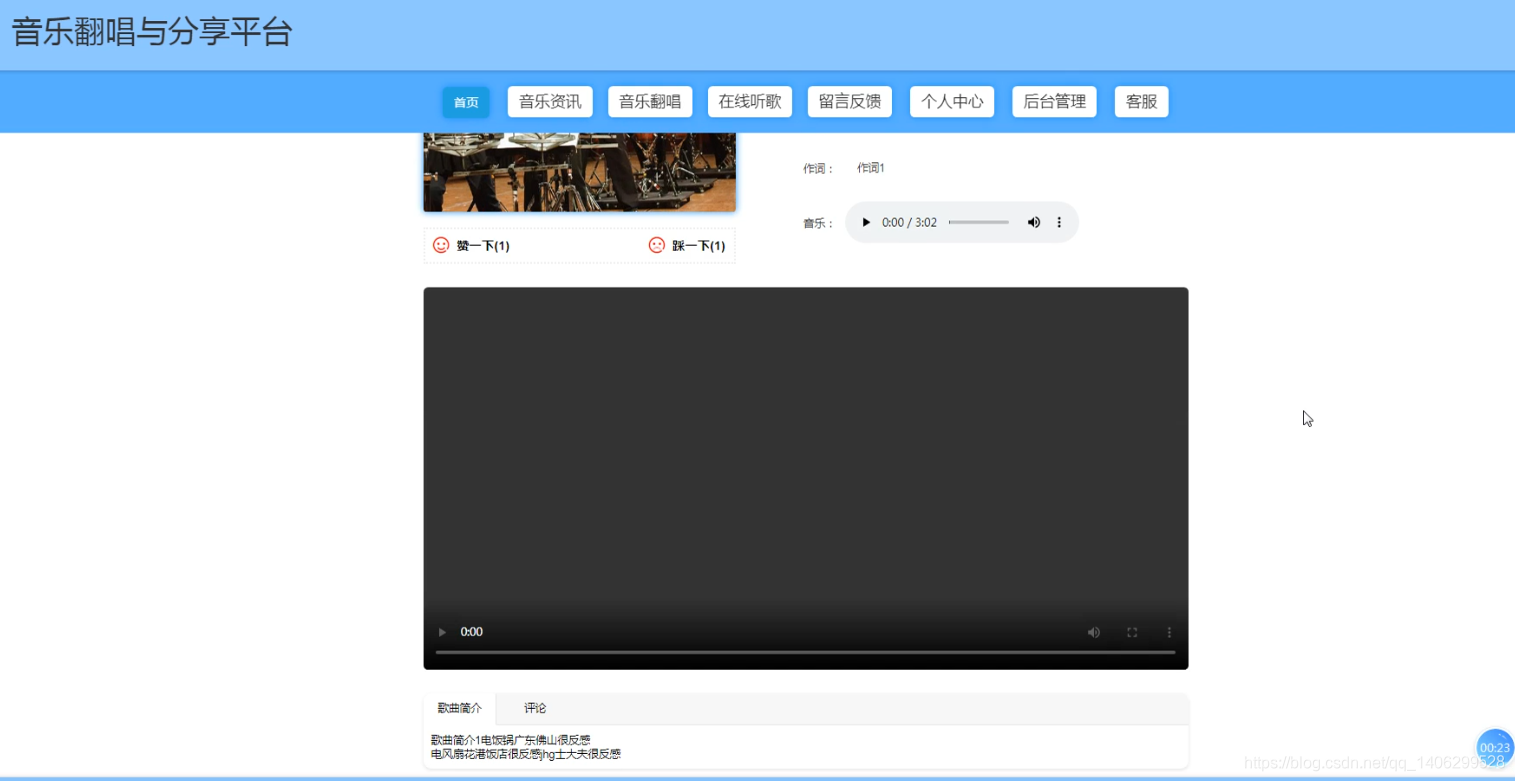Open the 个人中心 navigation item

coord(952,102)
